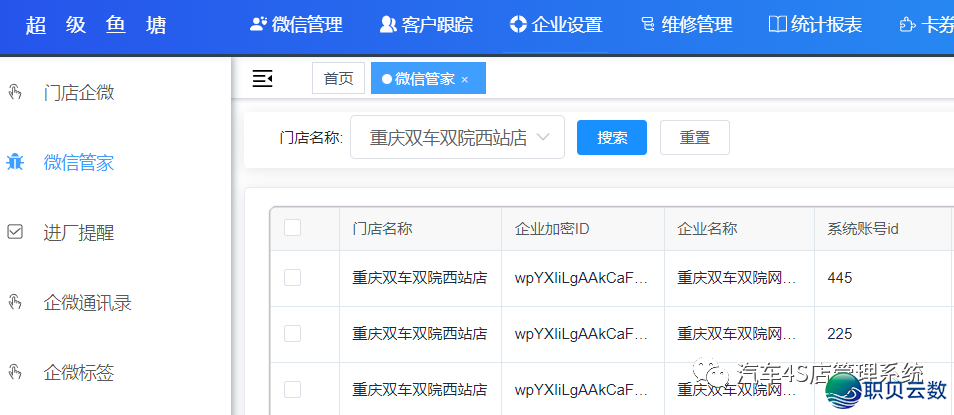
Task: Click the hand icon beside 企微标签
Action: pos(15,372)
